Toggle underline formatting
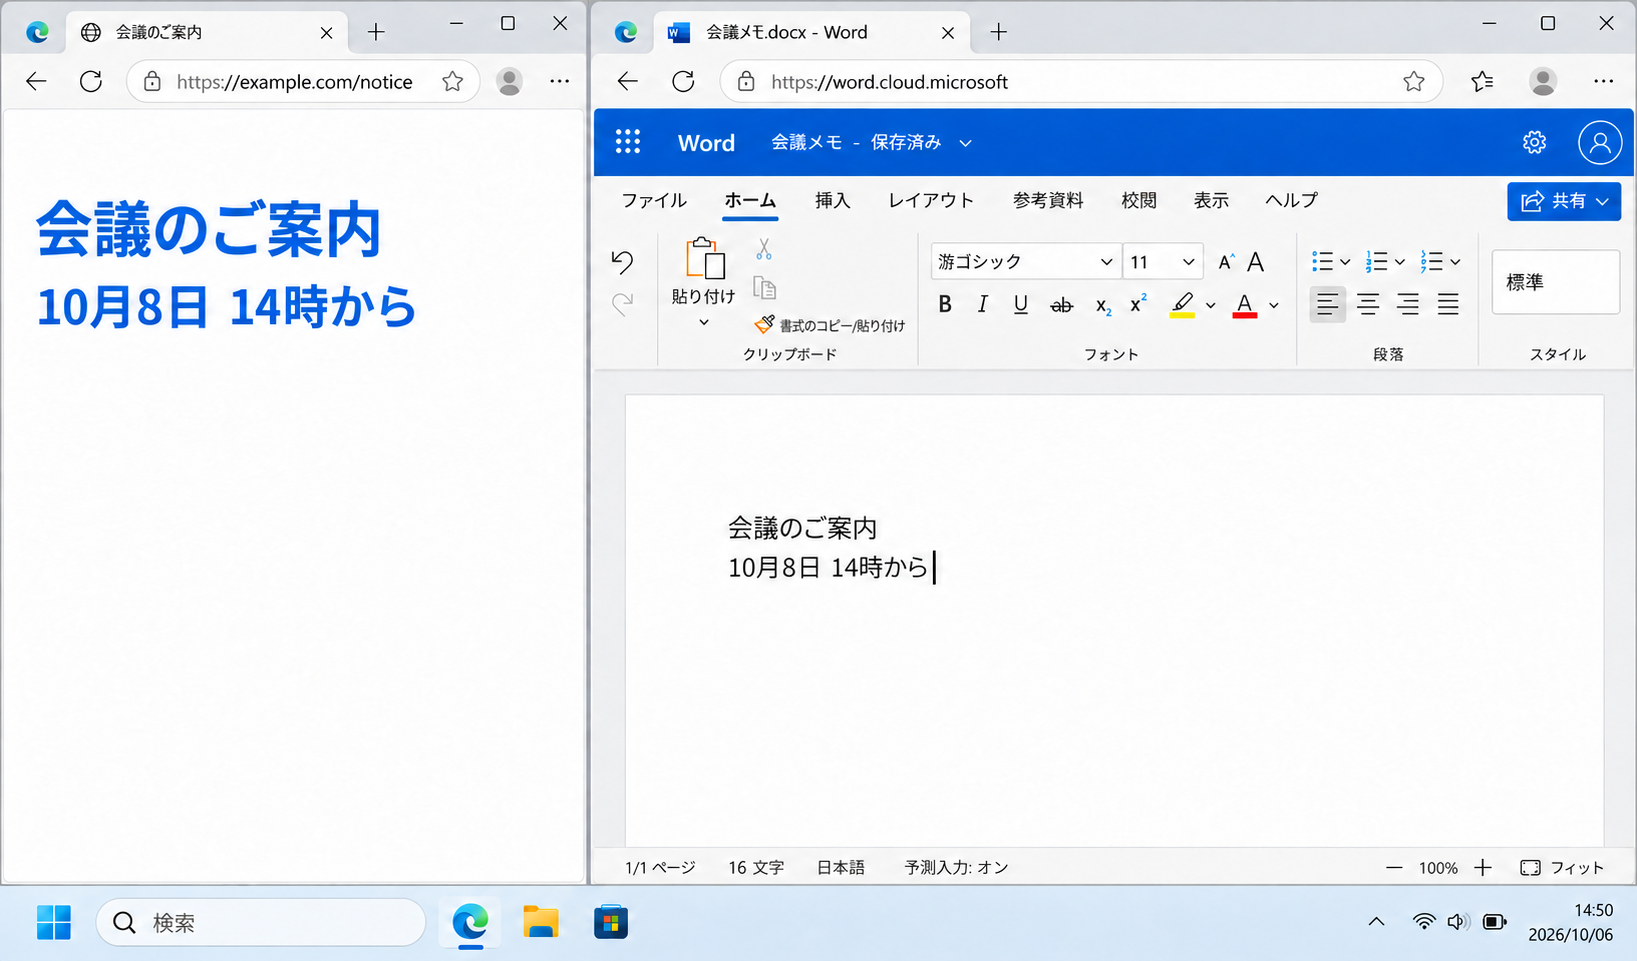Screen dimensions: 1637x961 point(1020,305)
